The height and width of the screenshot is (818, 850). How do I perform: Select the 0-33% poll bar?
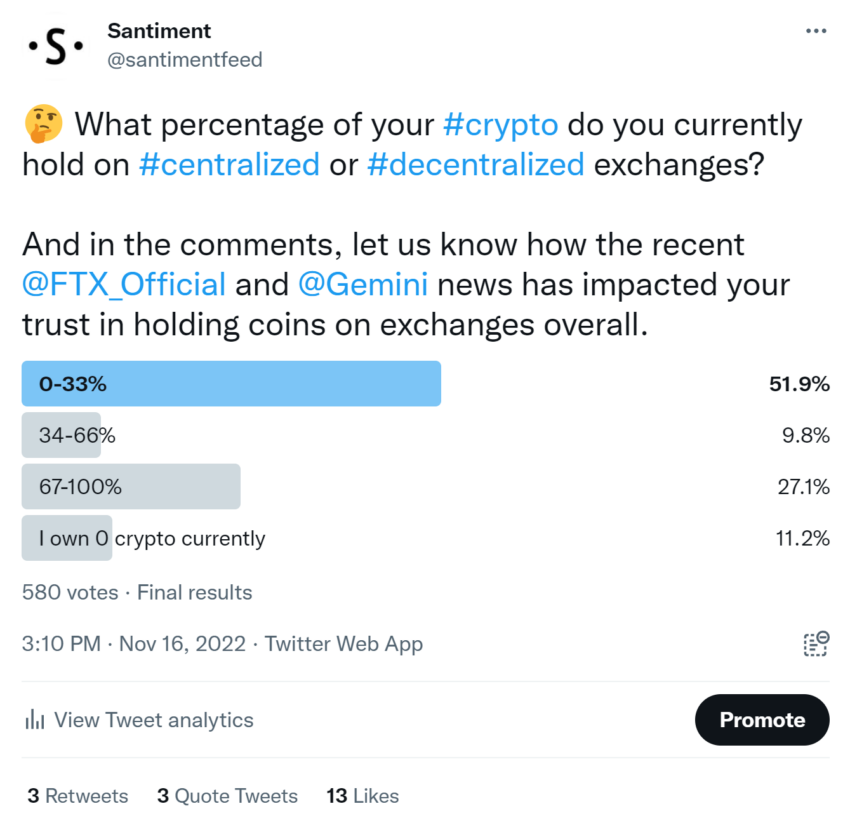coord(231,384)
